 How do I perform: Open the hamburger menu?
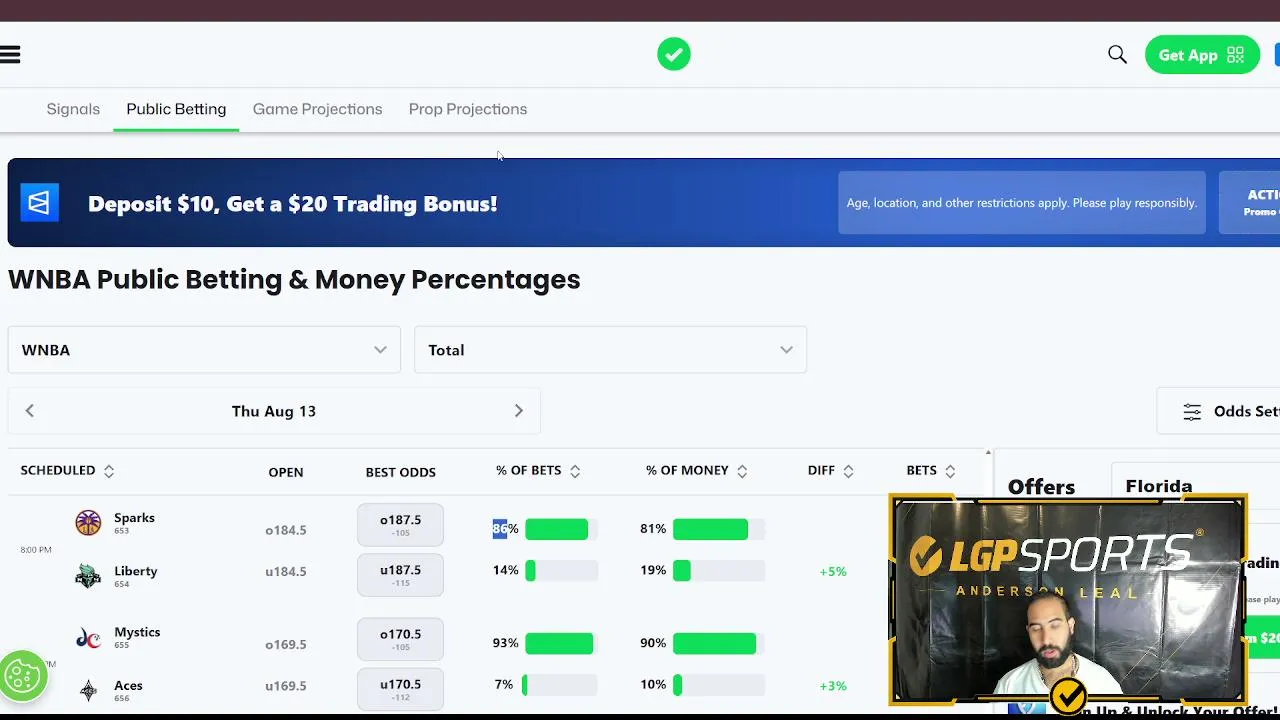10,55
